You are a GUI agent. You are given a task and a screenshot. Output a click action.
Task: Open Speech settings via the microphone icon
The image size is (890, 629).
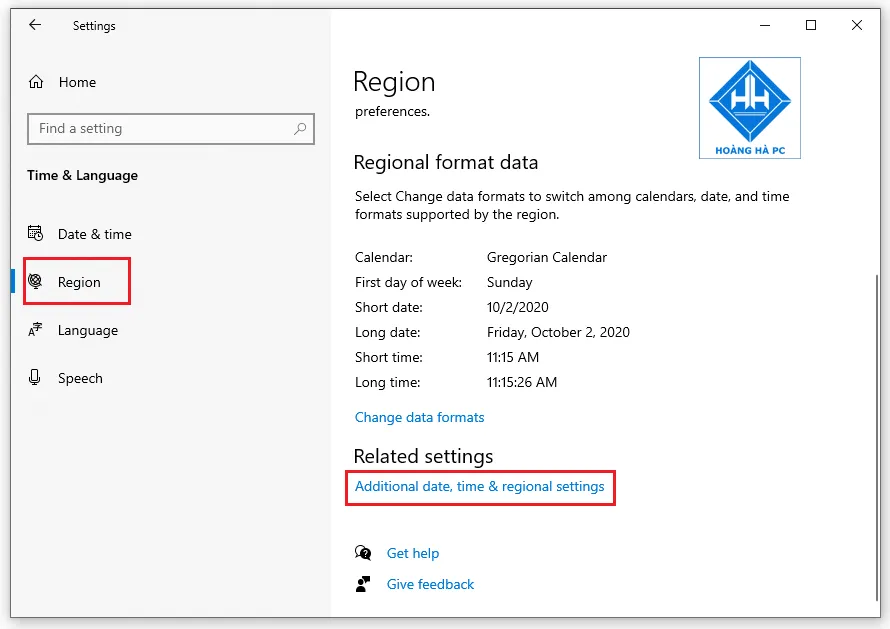[35, 377]
